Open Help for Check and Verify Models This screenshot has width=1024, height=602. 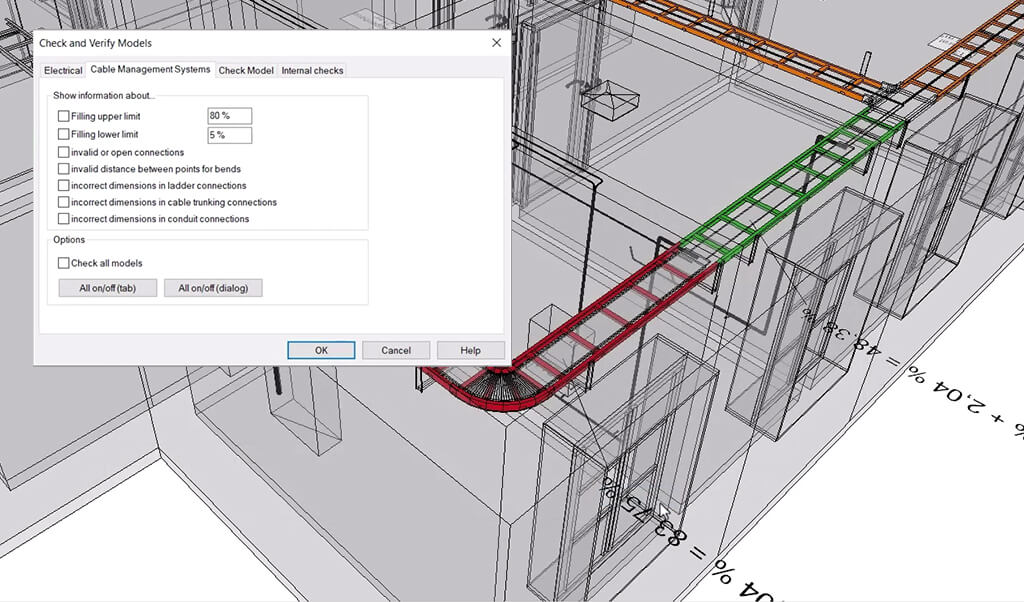click(x=470, y=350)
